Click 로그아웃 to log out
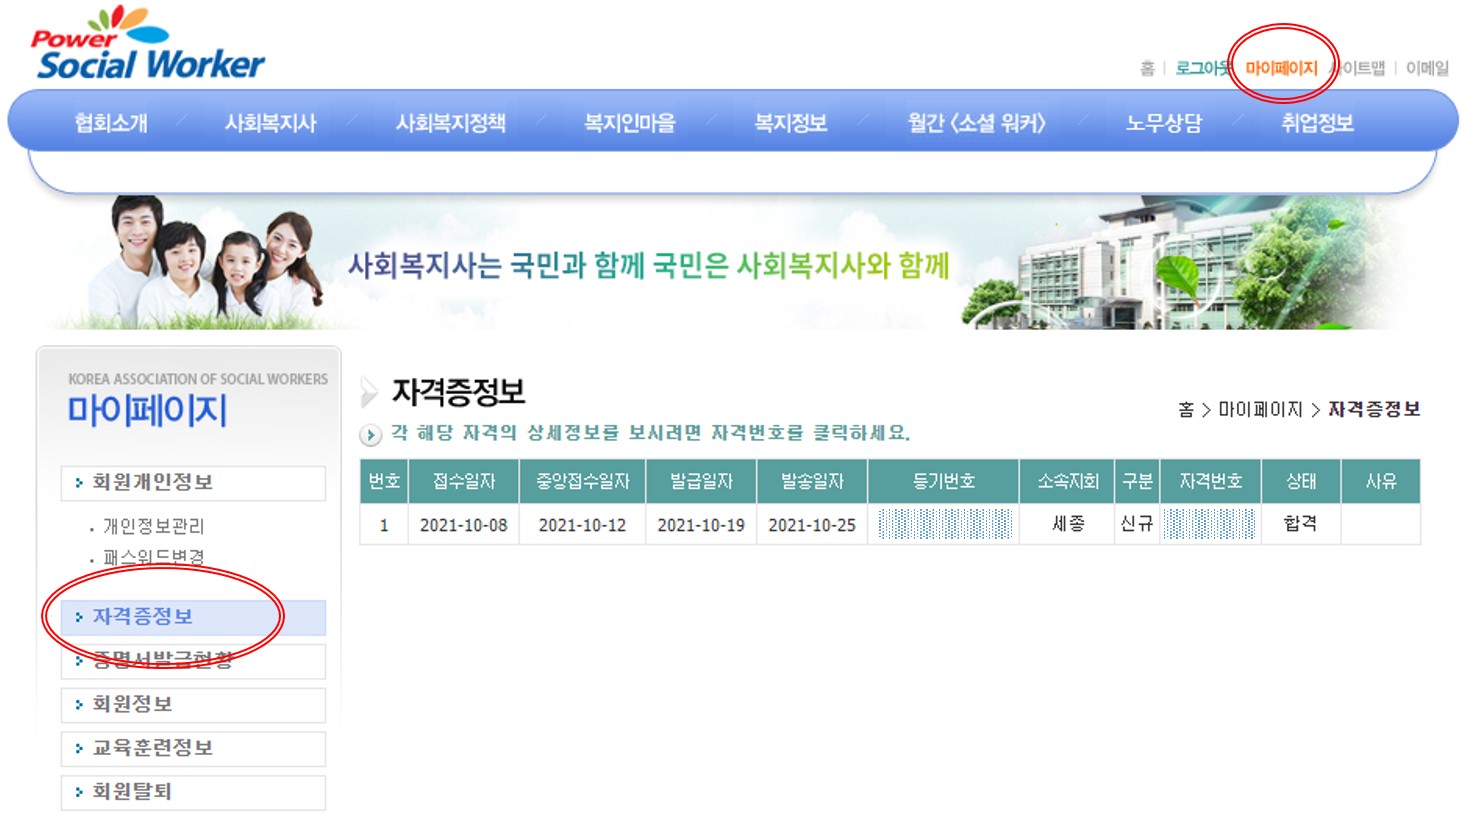The height and width of the screenshot is (831, 1469). coord(1202,68)
